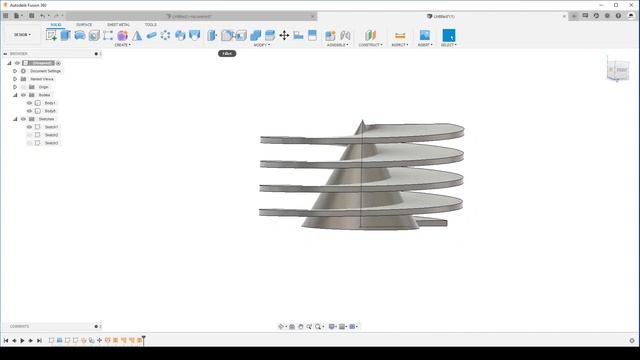This screenshot has height=360, width=640.
Task: Open the Assemble menu dropdown
Action: click(338, 45)
